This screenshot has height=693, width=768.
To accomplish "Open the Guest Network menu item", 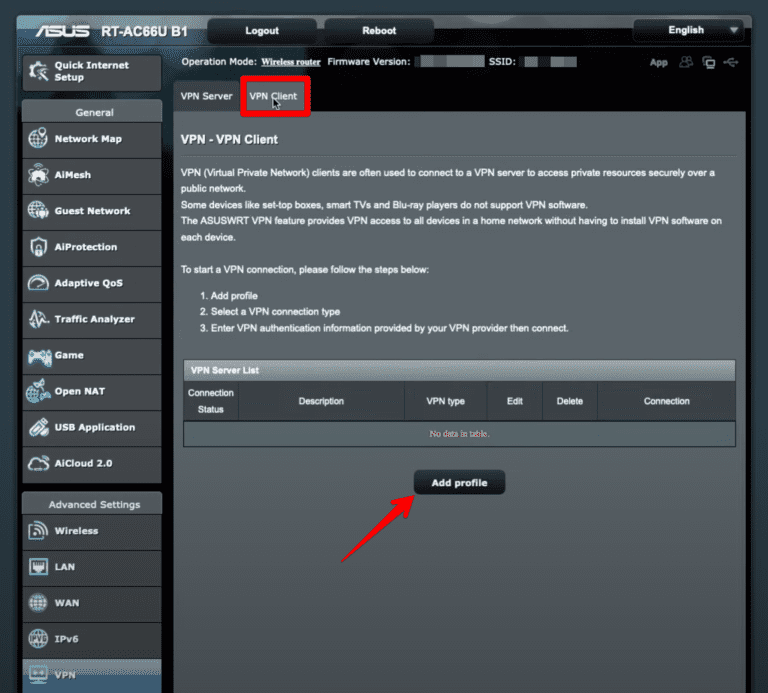I will point(92,211).
